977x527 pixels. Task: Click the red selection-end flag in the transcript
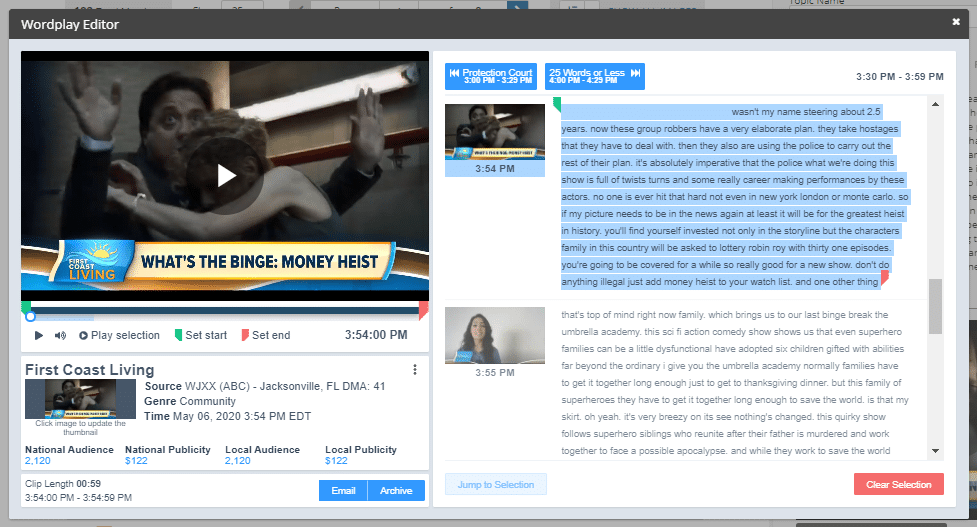pyautogui.click(x=885, y=278)
